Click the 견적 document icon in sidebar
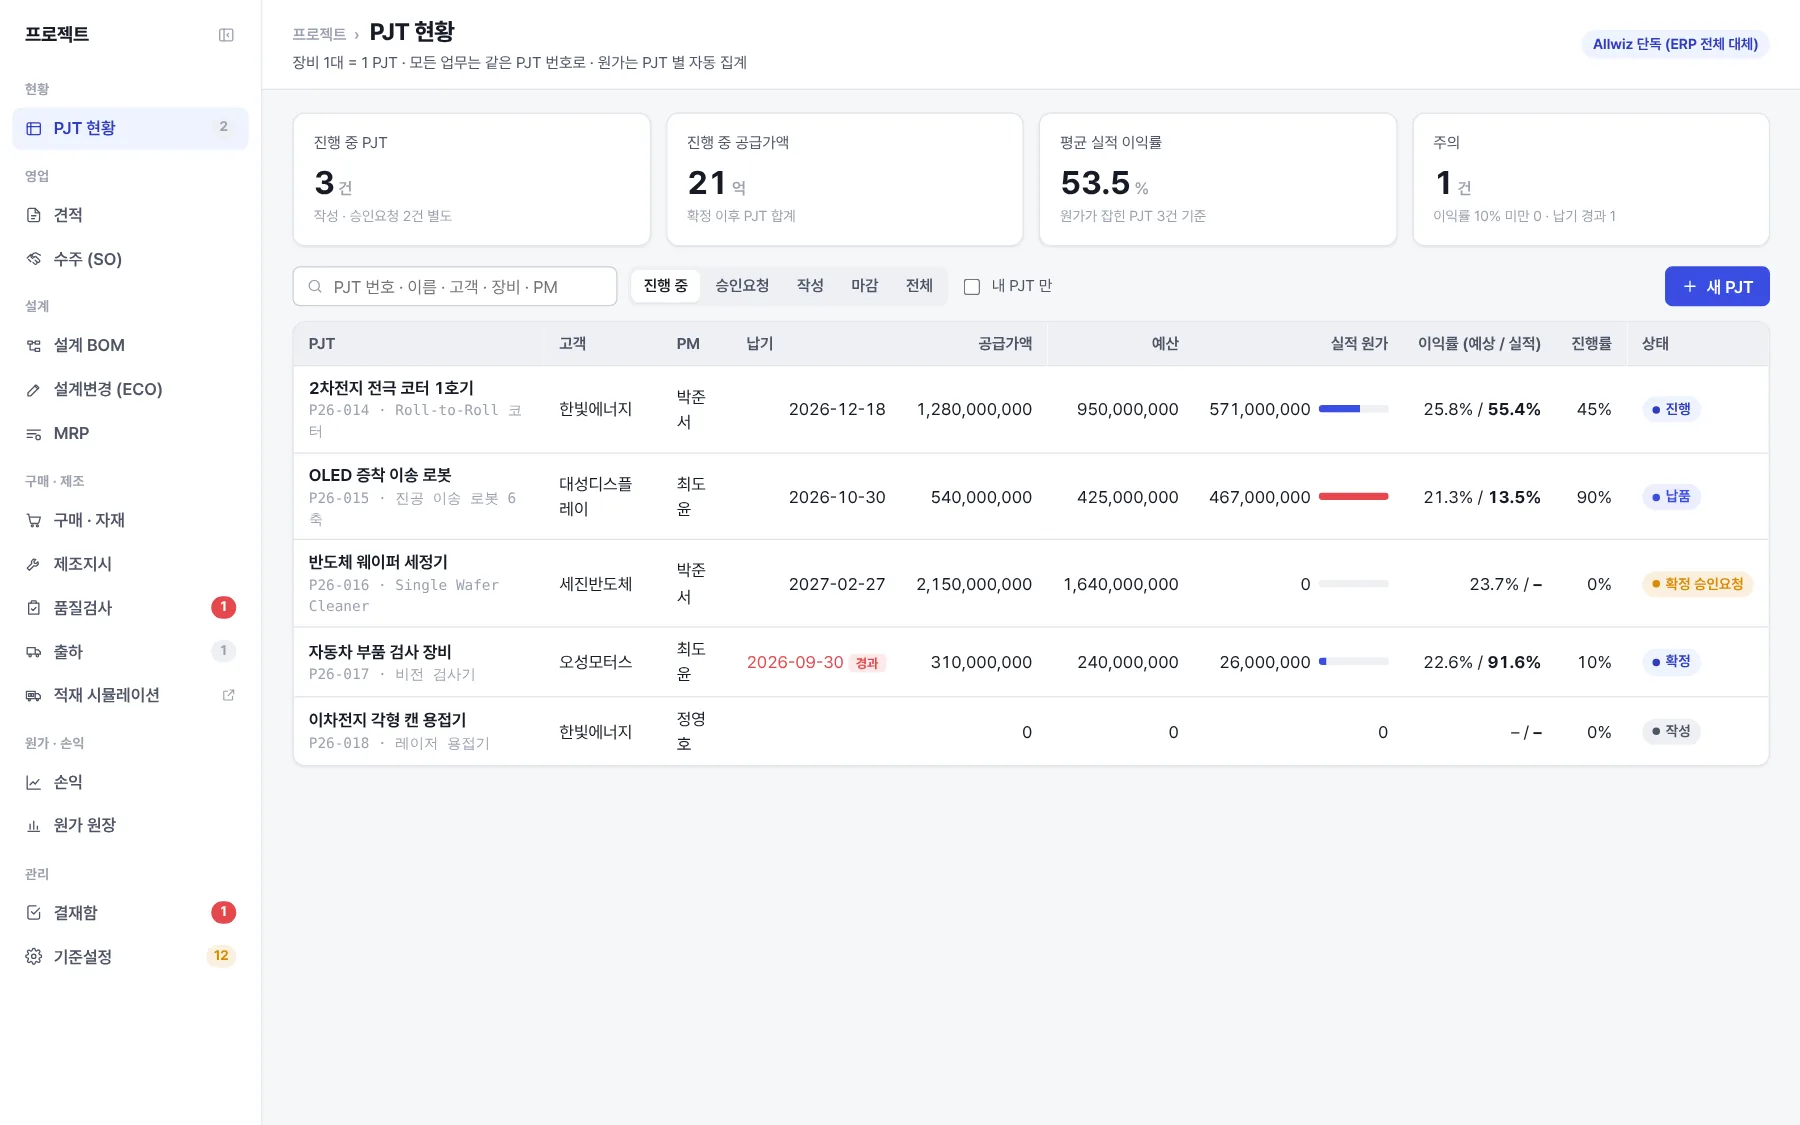Image resolution: width=1800 pixels, height=1125 pixels. [x=33, y=215]
